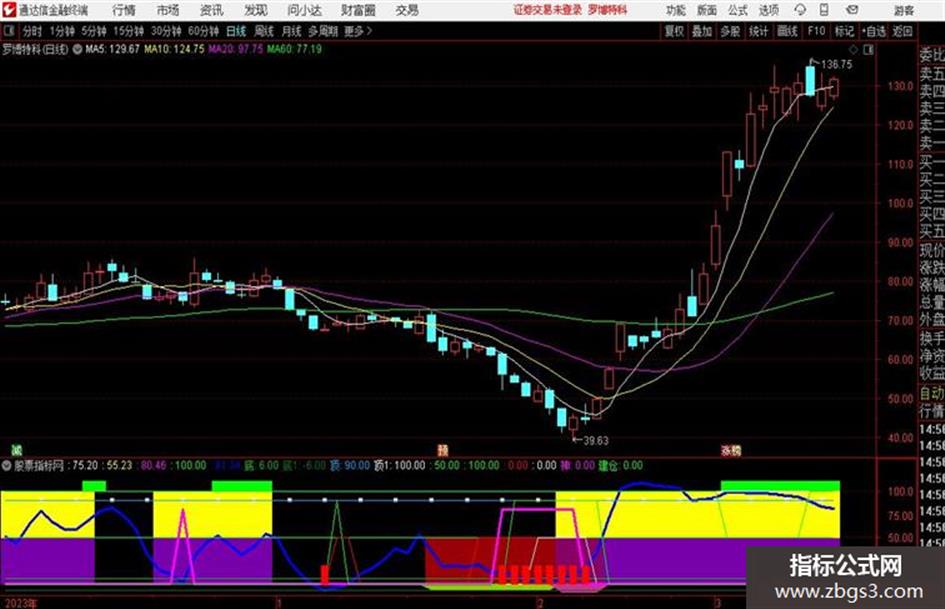Click the MA20: 97.75 label
Screen dimensions: 945x609
click(x=236, y=49)
